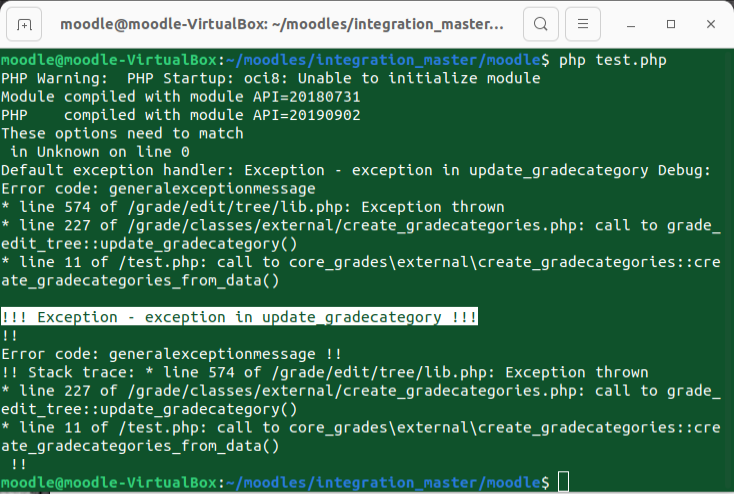Click the cursor at the last prompt
This screenshot has height=494, width=734.
[x=564, y=482]
